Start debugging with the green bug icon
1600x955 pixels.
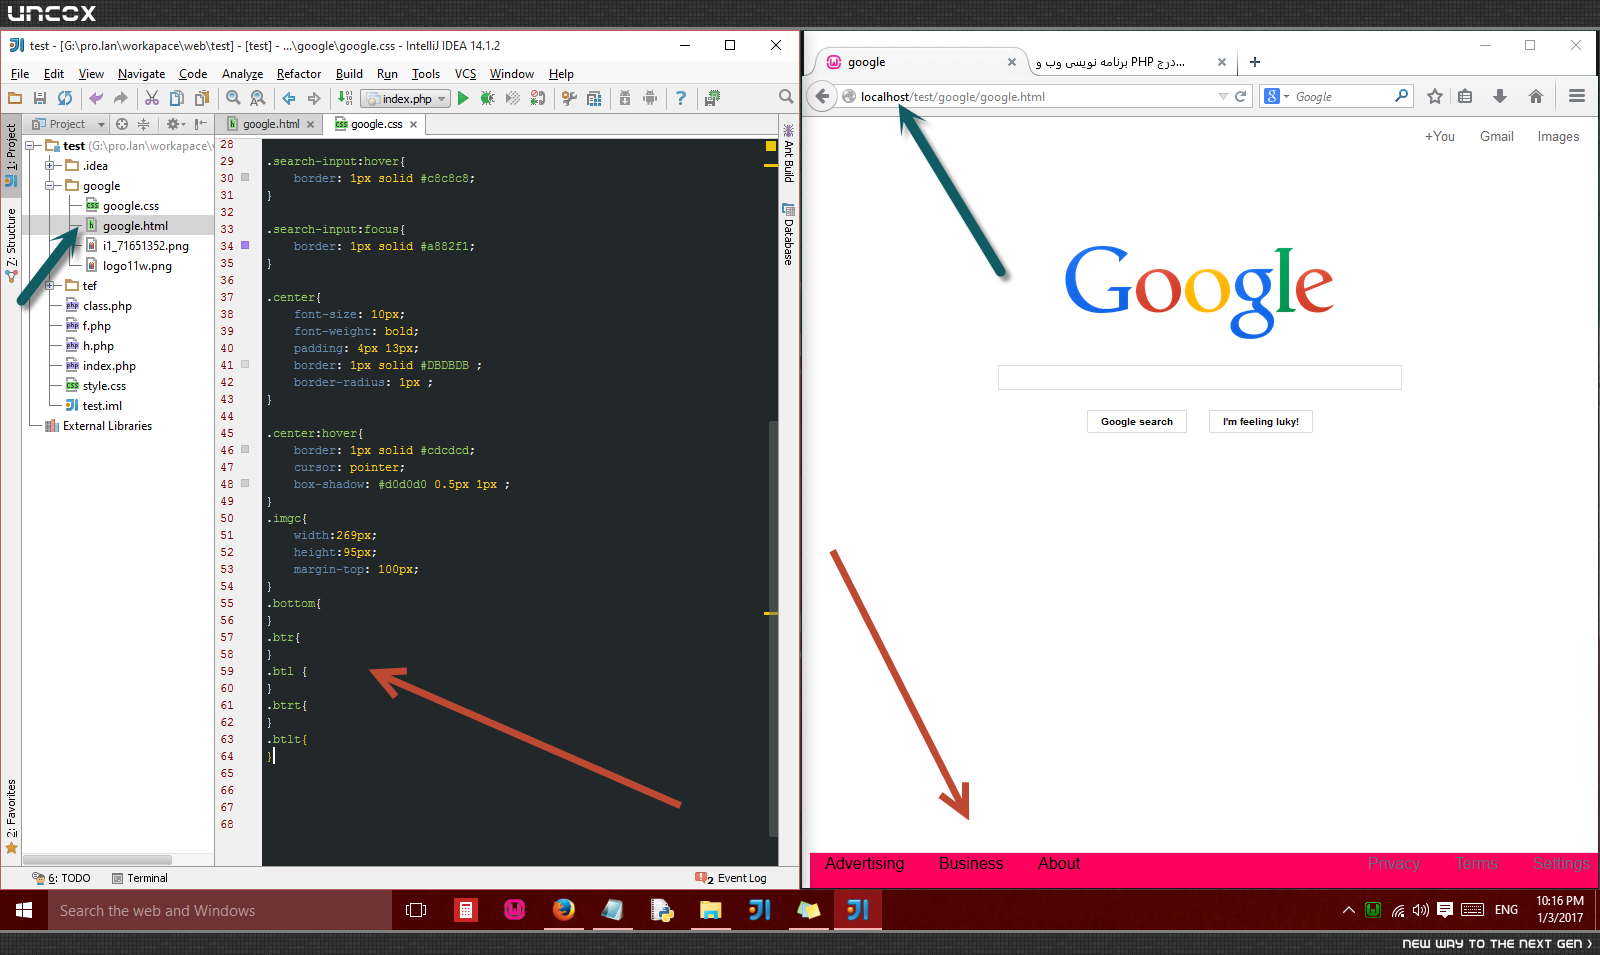(488, 98)
